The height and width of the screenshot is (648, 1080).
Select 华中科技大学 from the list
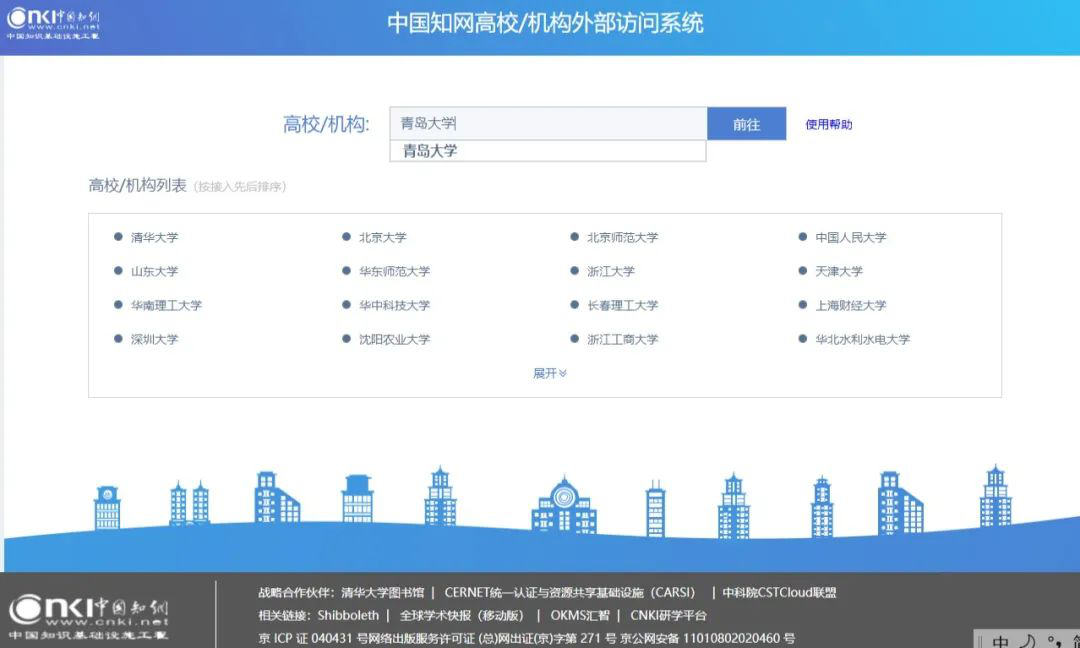click(394, 304)
